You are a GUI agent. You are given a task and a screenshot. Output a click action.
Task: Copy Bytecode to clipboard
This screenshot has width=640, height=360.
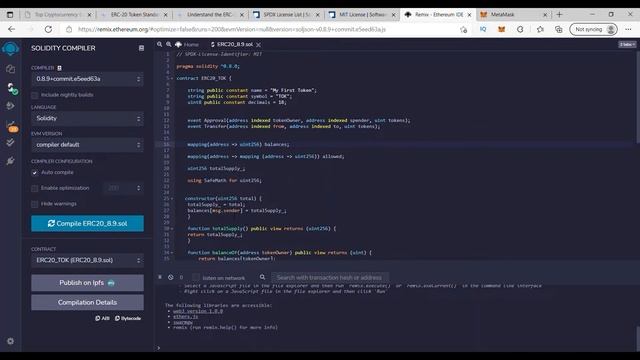pyautogui.click(x=128, y=318)
